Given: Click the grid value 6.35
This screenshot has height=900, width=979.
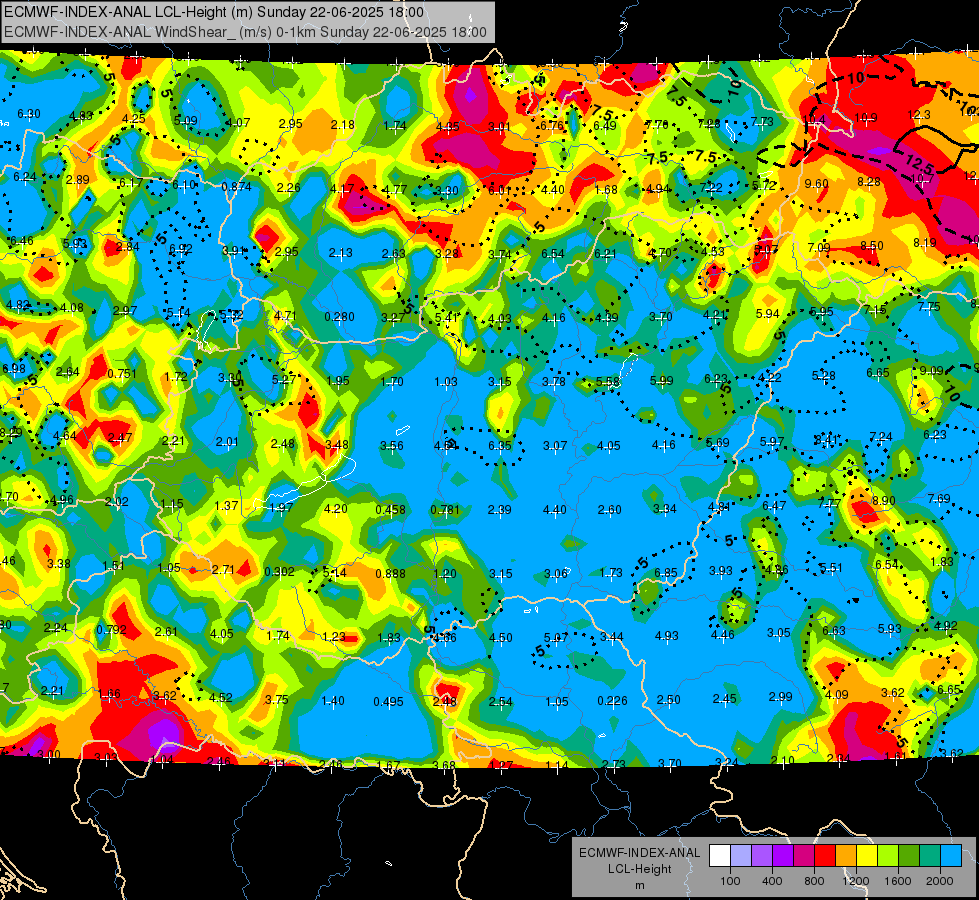Looking at the screenshot, I should pos(499,445).
